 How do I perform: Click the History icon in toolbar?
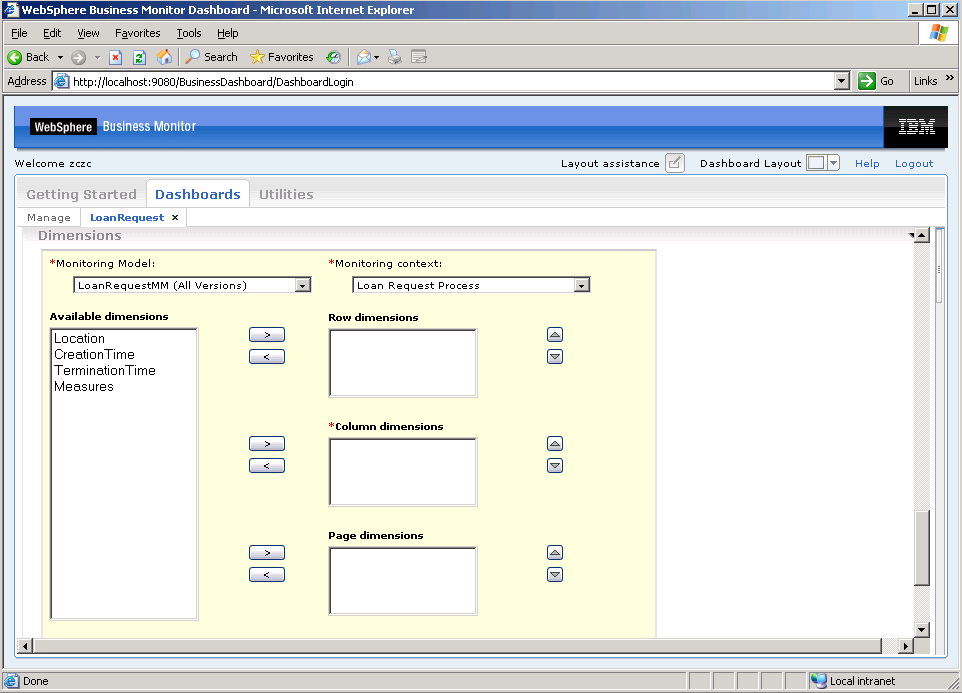(x=333, y=57)
